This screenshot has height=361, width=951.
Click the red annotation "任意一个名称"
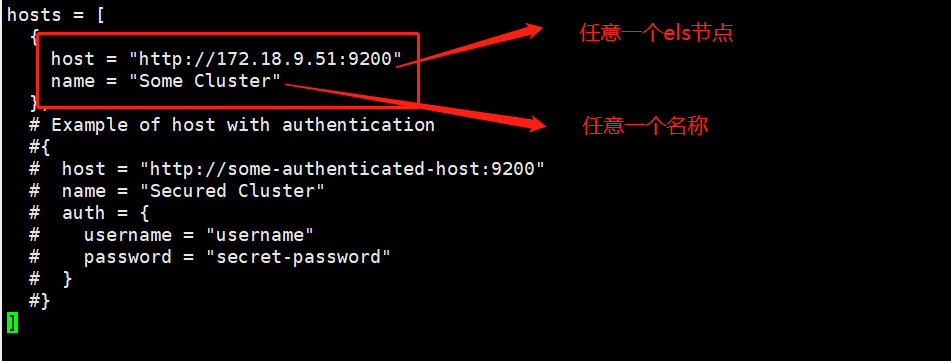645,126
